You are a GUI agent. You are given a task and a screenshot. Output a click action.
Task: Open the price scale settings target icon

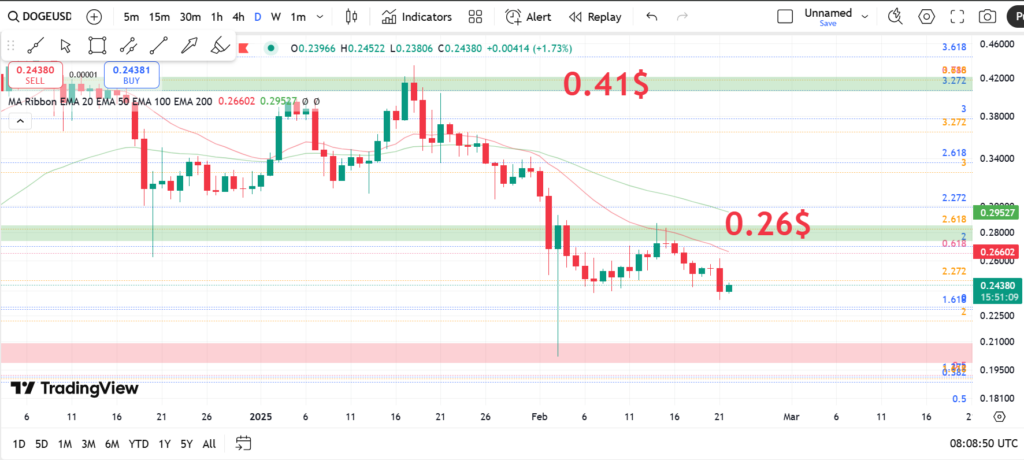pos(999,417)
